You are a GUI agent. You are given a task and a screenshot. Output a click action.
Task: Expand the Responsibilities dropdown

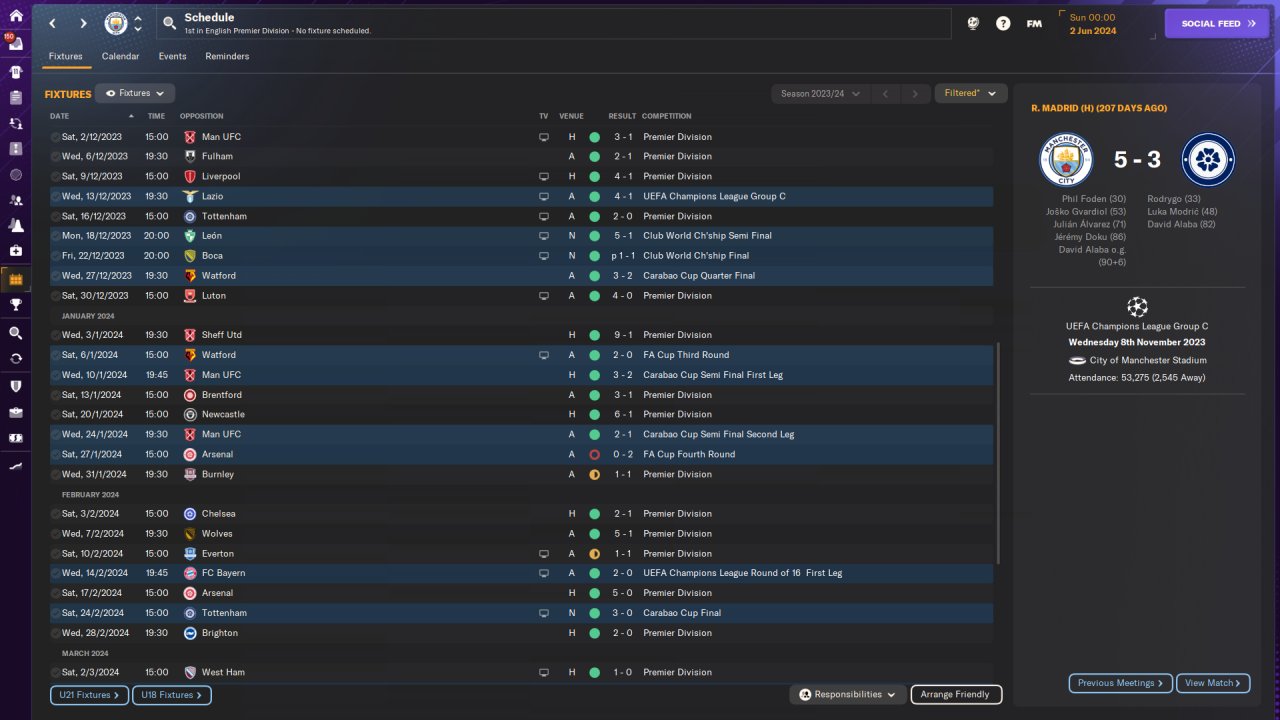[848, 694]
